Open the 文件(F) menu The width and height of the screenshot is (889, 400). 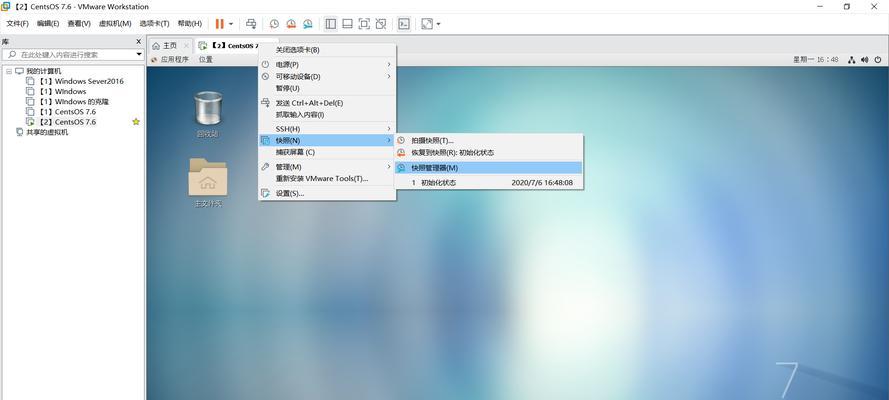[17, 24]
